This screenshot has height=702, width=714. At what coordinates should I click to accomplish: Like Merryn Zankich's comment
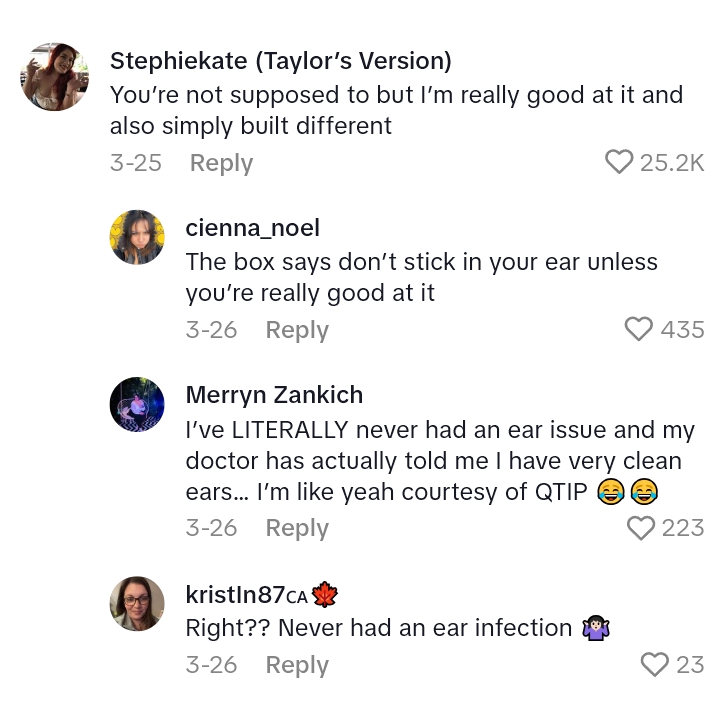(x=640, y=527)
